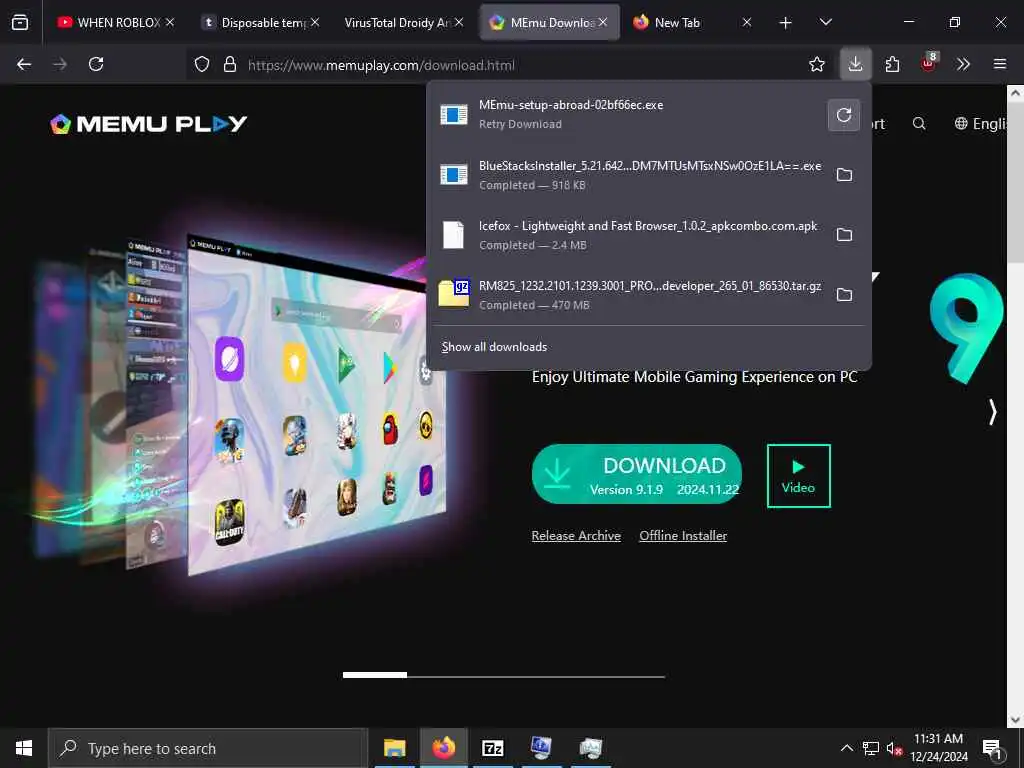Open a new browser tab
The image size is (1024, 768).
tap(786, 23)
